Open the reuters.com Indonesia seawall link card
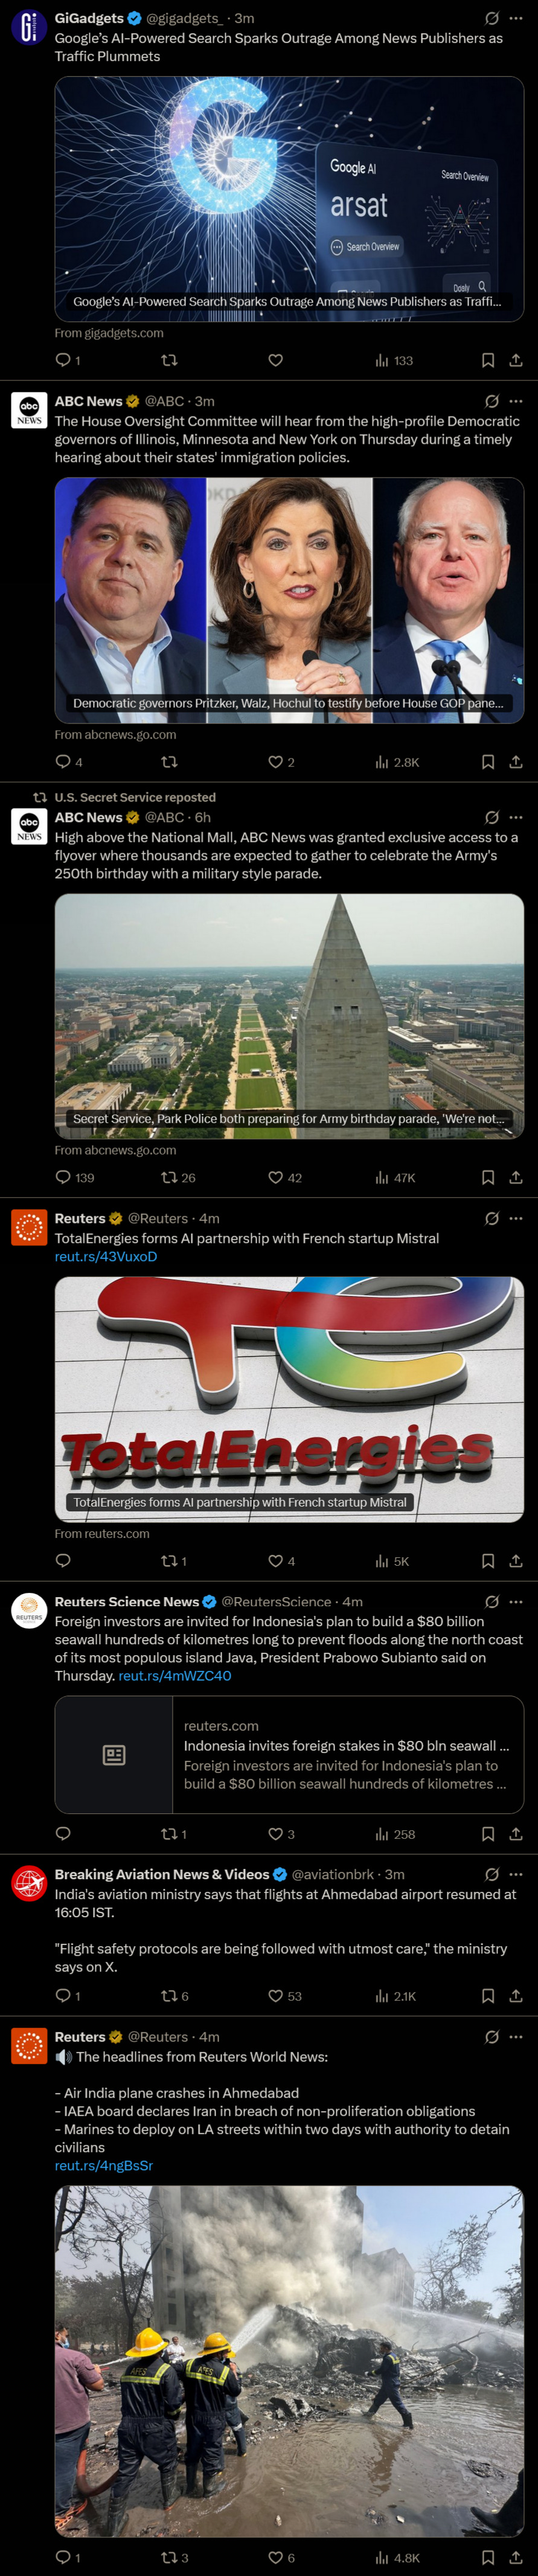The height and width of the screenshot is (2576, 538). 289,1754
